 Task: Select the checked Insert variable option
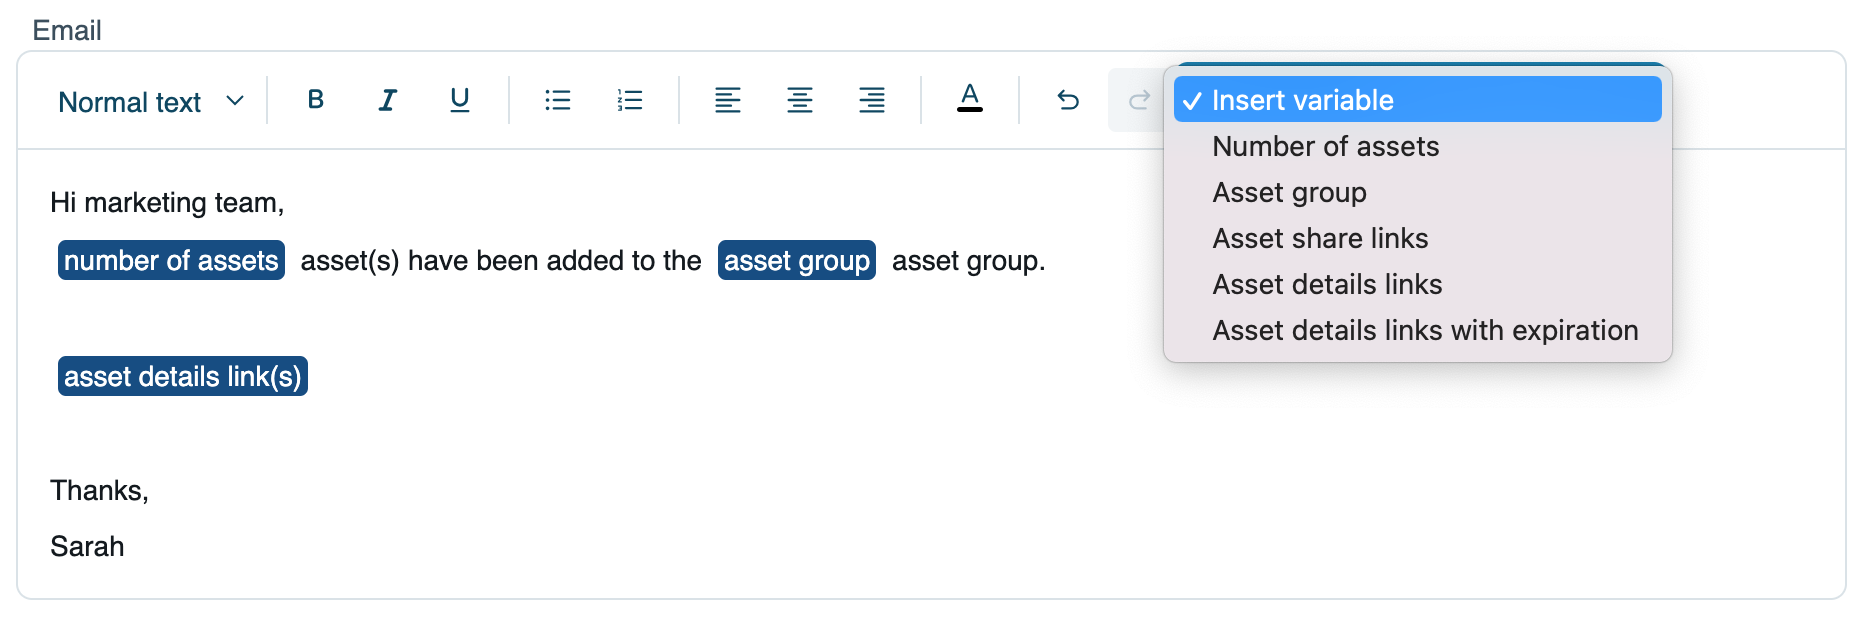click(1416, 100)
